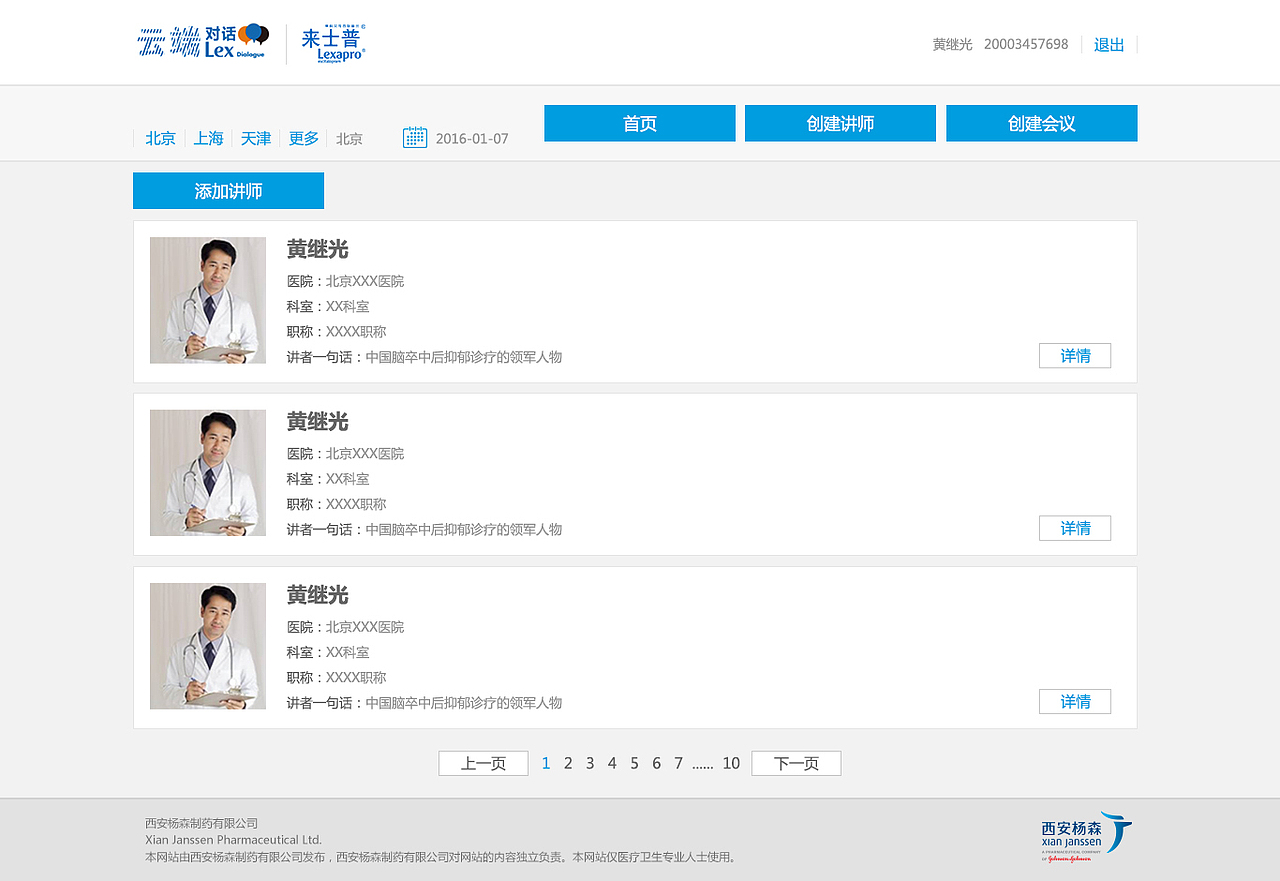Image resolution: width=1280 pixels, height=881 pixels.
Task: Select the 北京 city filter
Action: [x=160, y=138]
